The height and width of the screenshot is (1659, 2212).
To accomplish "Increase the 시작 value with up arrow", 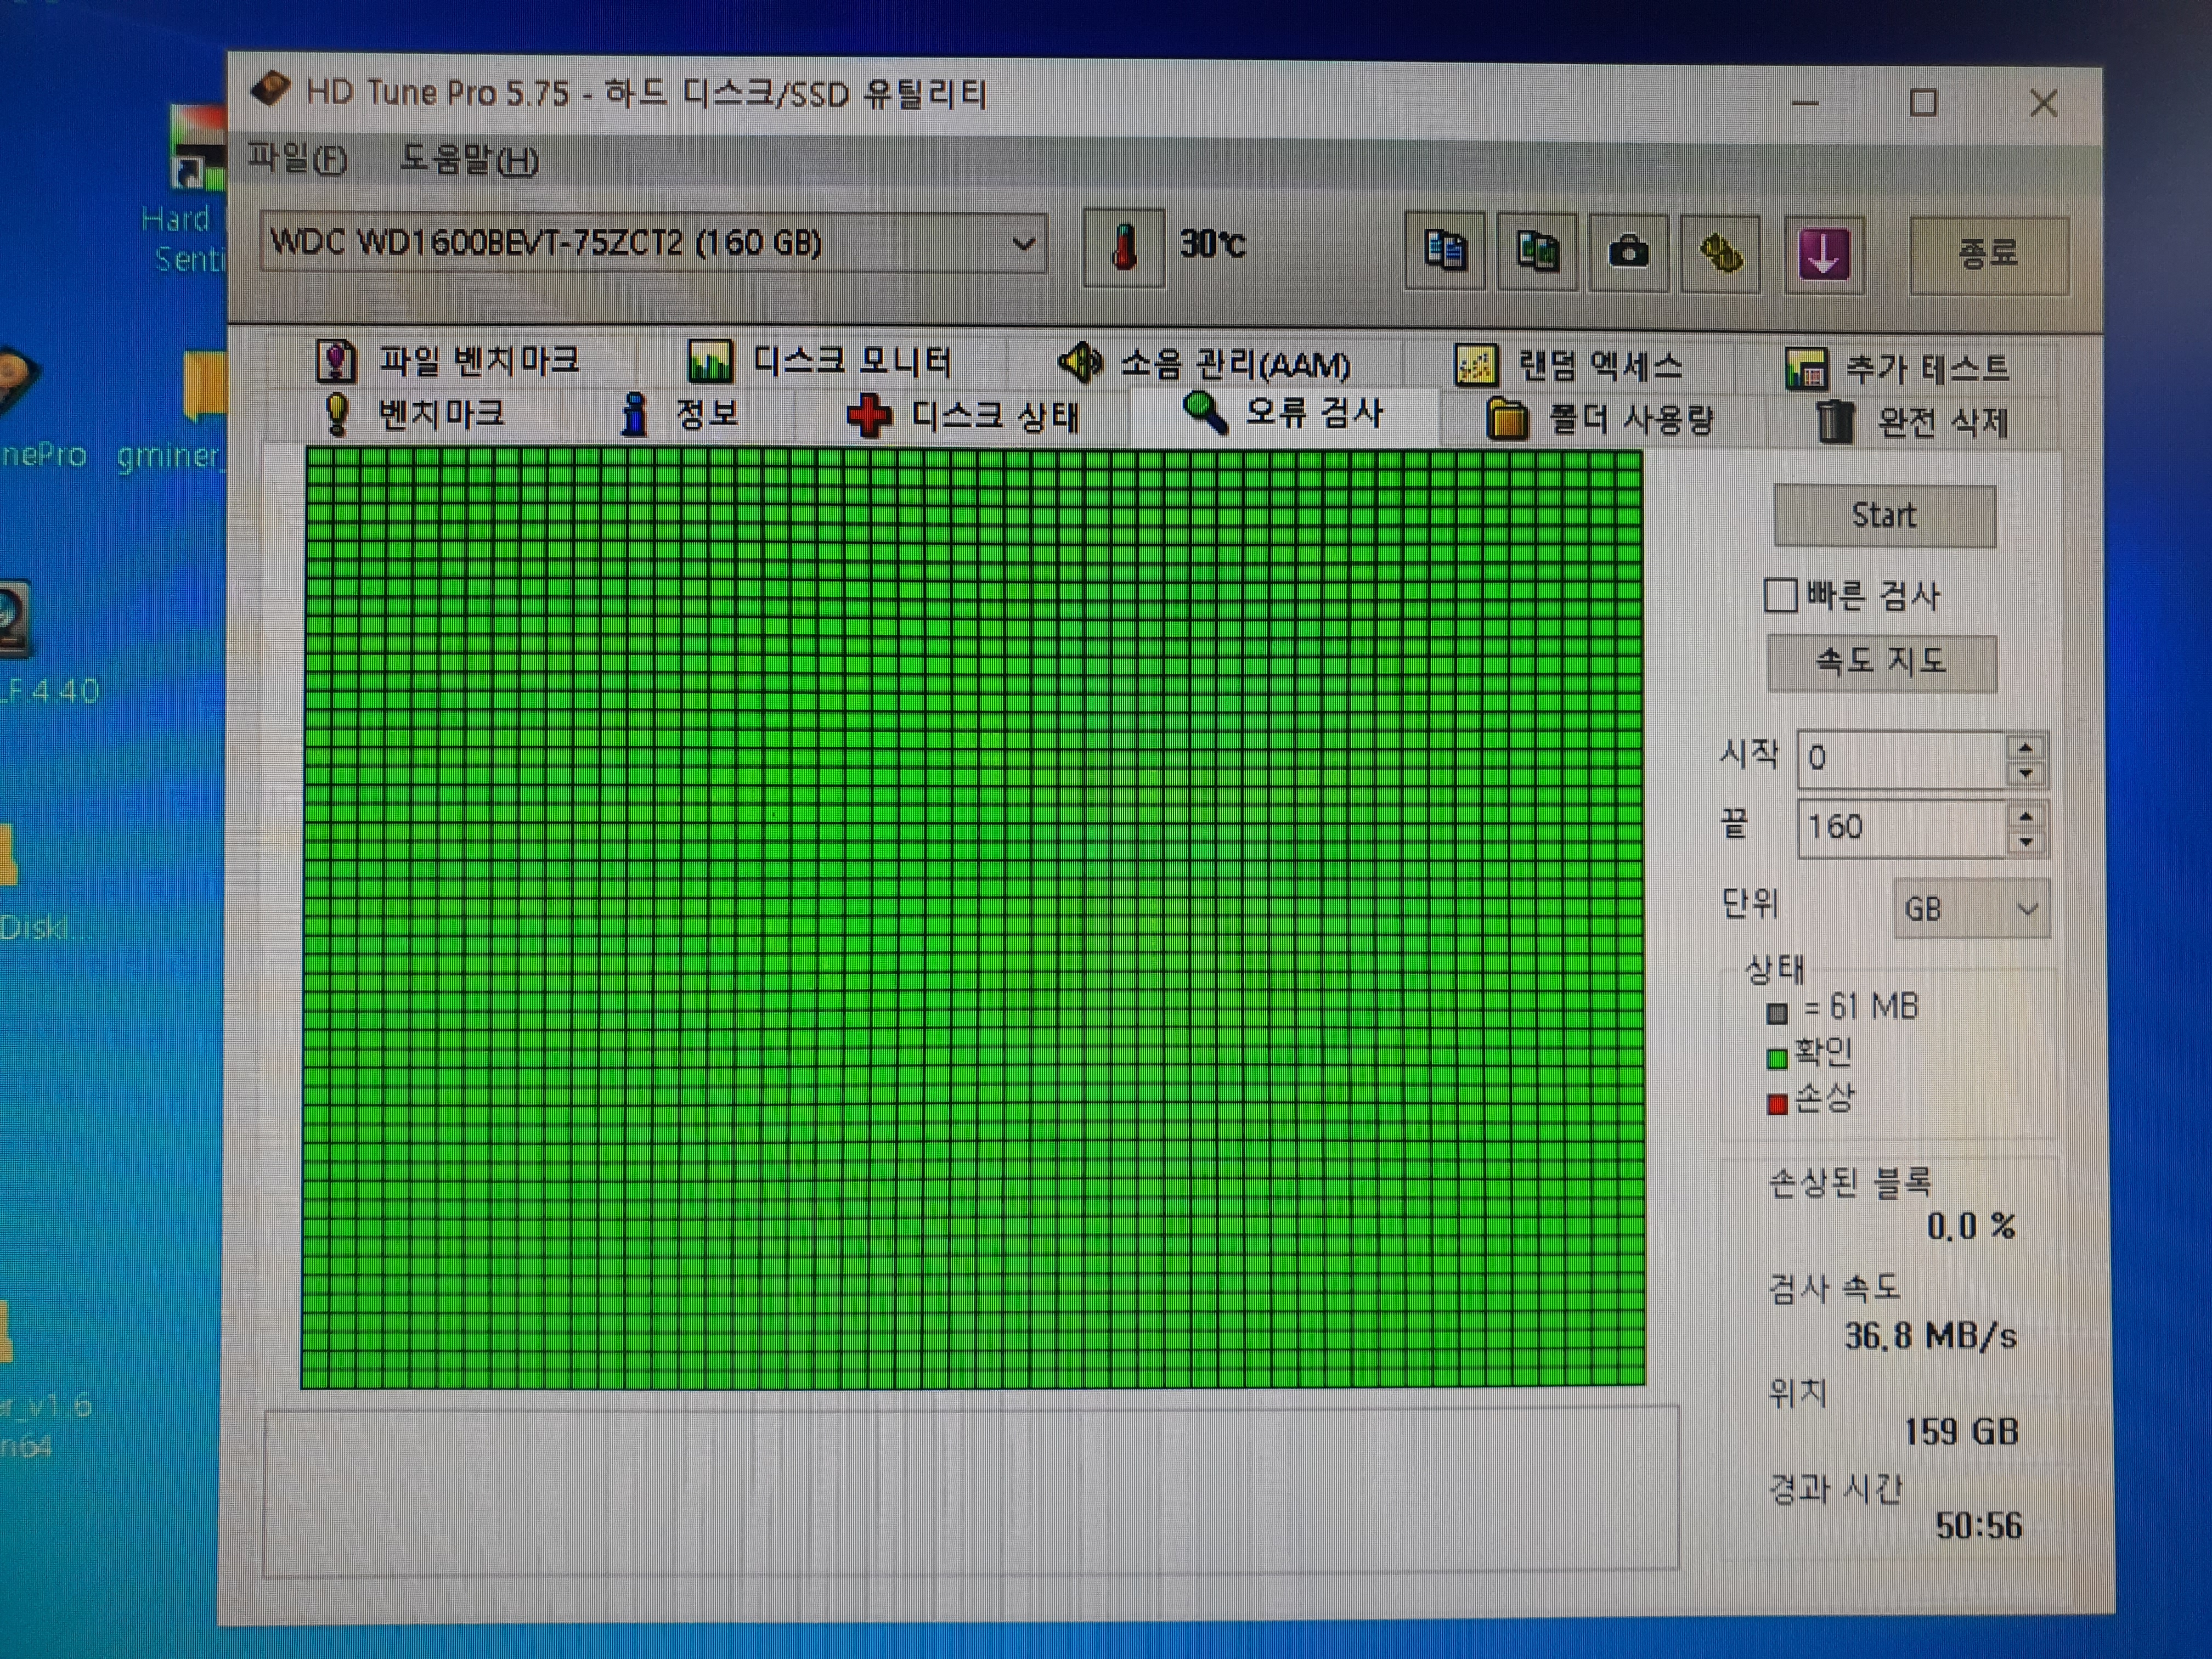I will pos(2025,747).
